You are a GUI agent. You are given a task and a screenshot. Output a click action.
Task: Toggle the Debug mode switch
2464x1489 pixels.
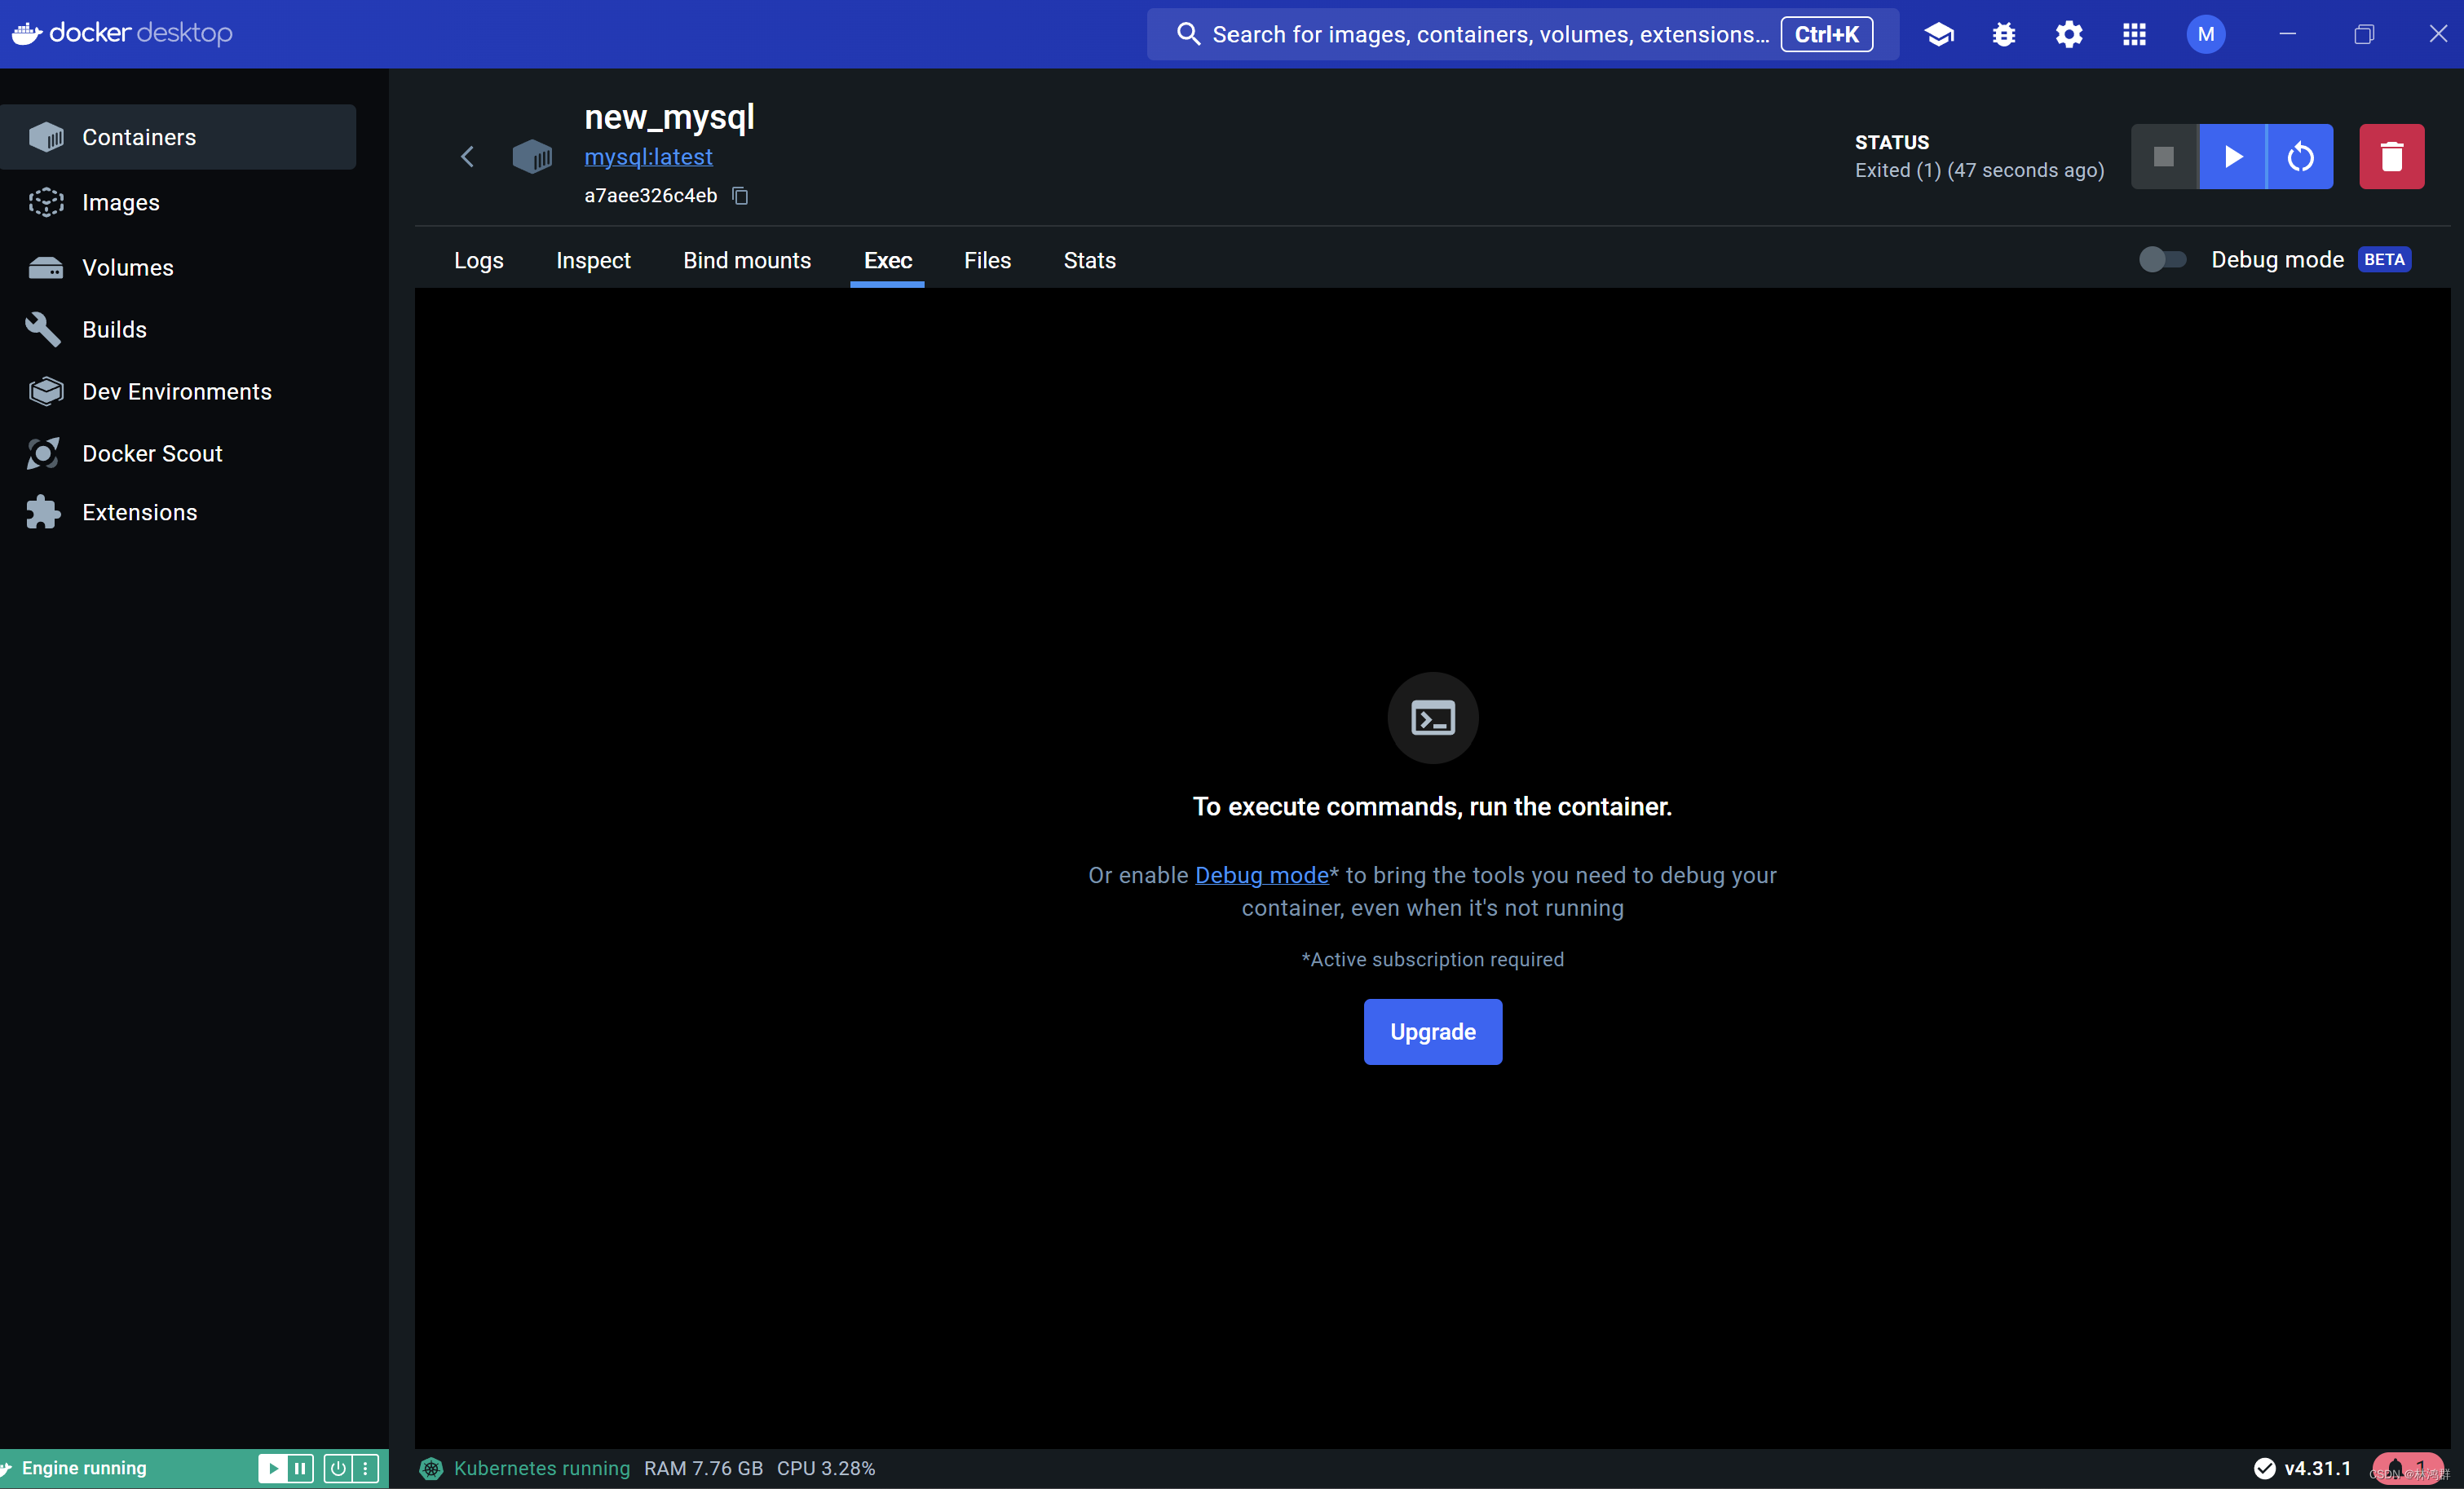click(x=2162, y=260)
